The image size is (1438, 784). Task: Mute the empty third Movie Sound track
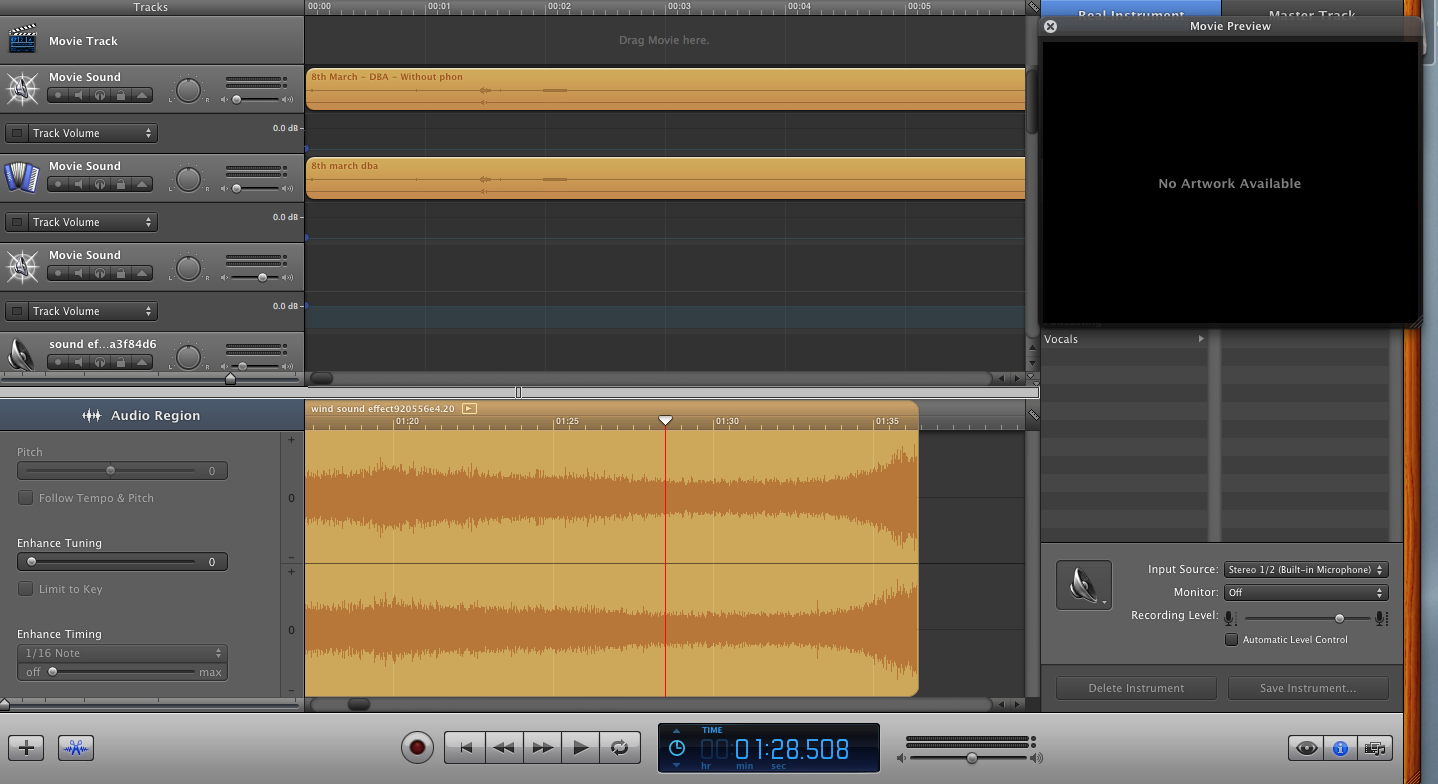coord(79,273)
